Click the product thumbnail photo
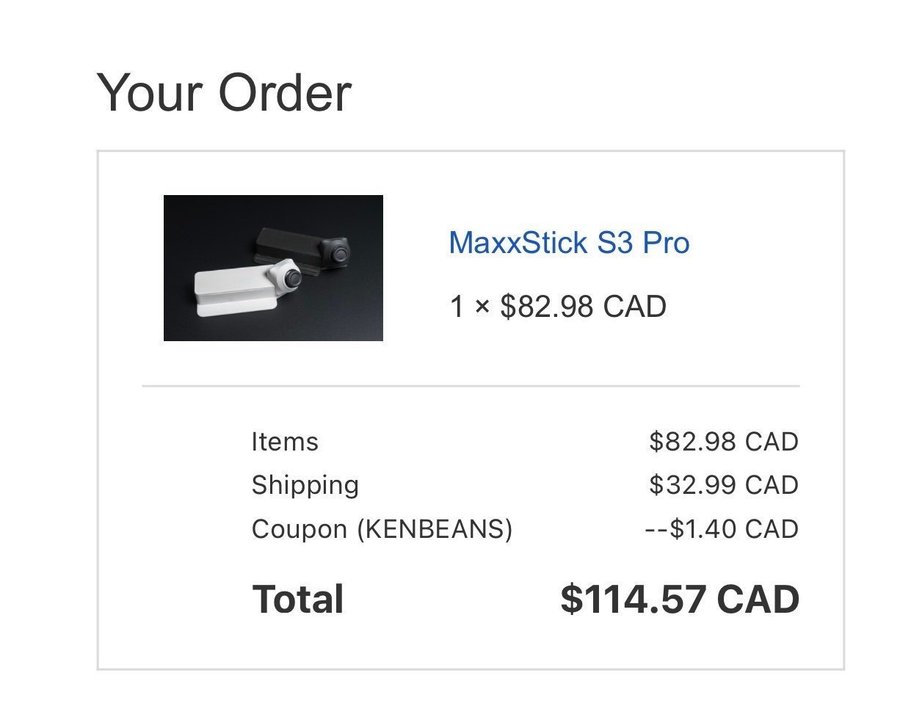Screen dimensions: 900x708 (x=273, y=268)
